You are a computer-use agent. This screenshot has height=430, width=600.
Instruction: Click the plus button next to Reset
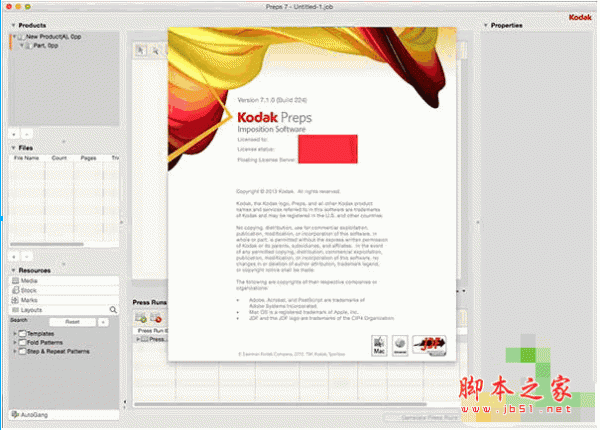[x=103, y=322]
